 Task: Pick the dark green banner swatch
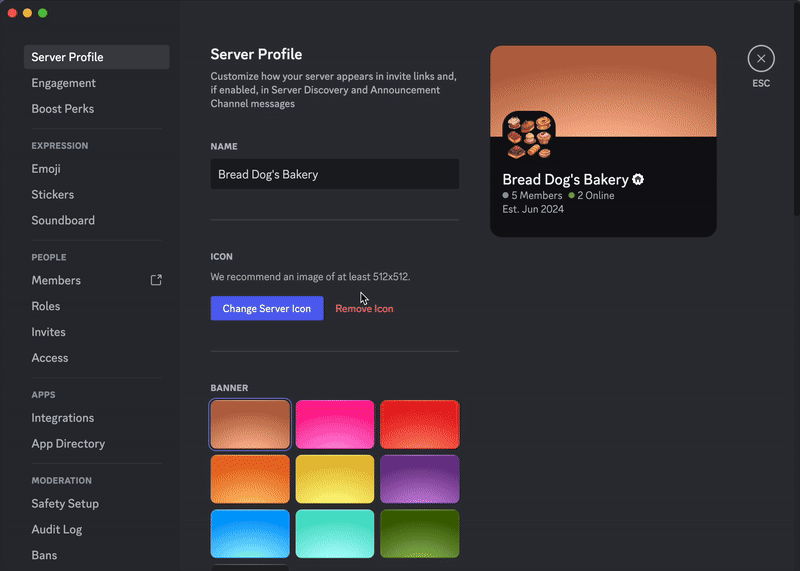[420, 533]
